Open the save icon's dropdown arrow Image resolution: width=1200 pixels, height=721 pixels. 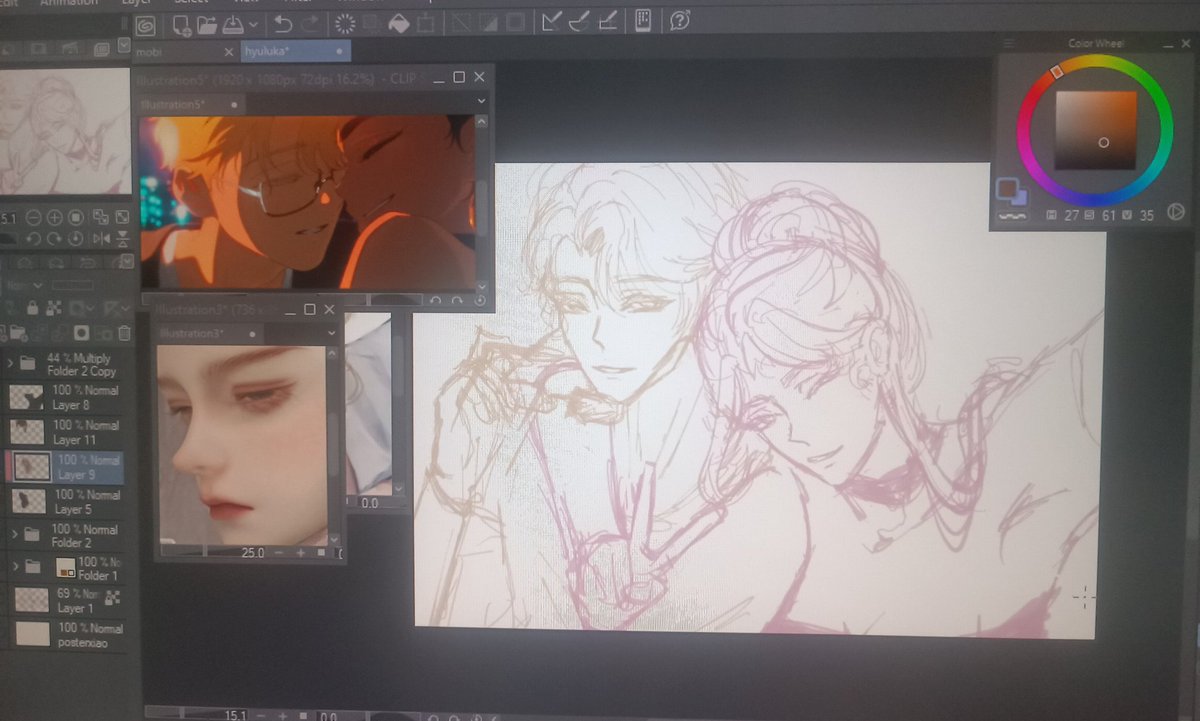click(x=253, y=24)
